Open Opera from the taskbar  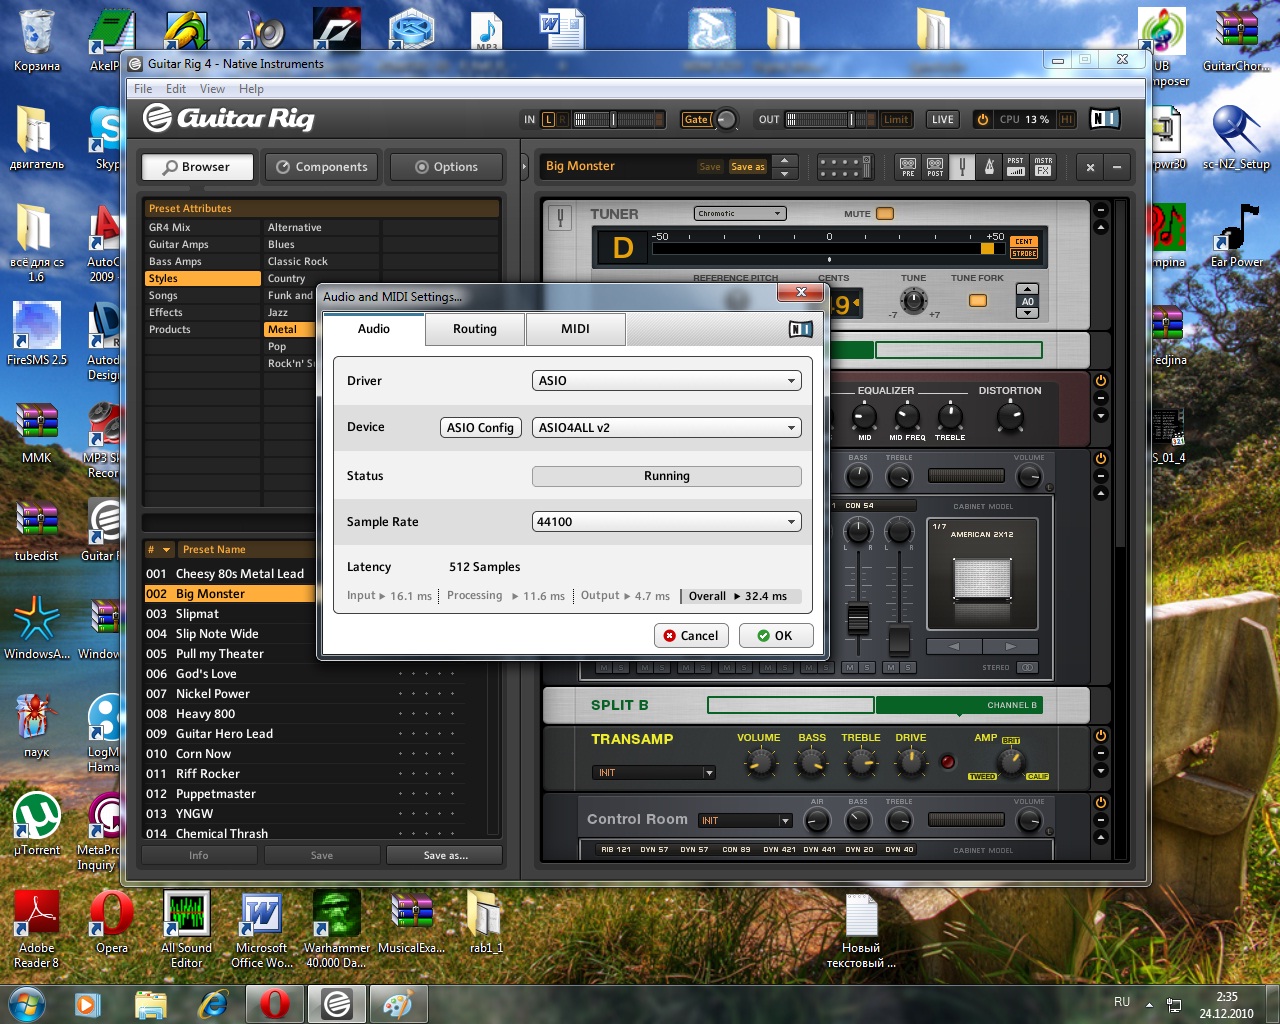274,1003
